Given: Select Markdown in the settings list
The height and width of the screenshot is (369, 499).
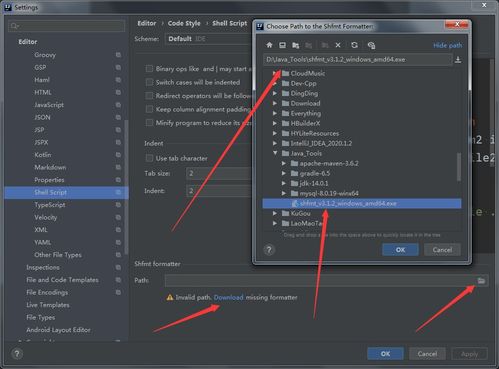Looking at the screenshot, I should click(x=50, y=167).
